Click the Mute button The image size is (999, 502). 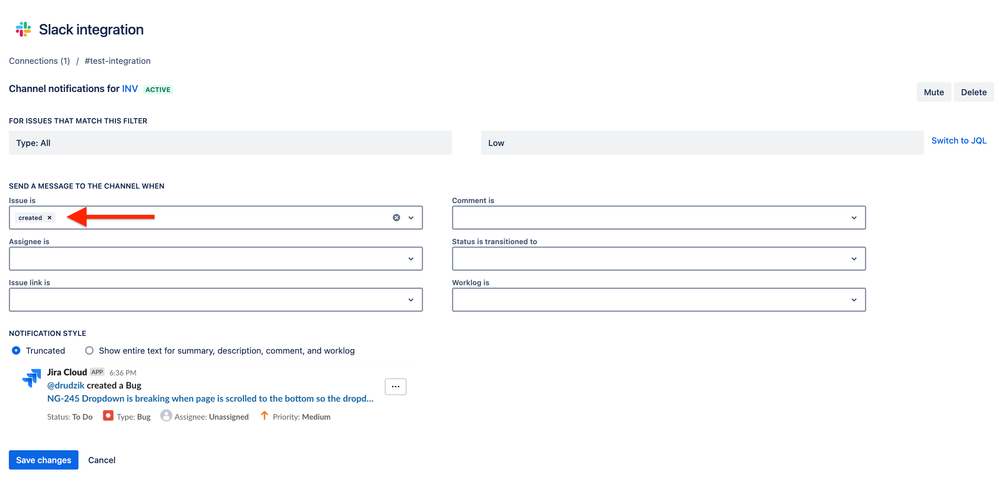click(x=934, y=92)
